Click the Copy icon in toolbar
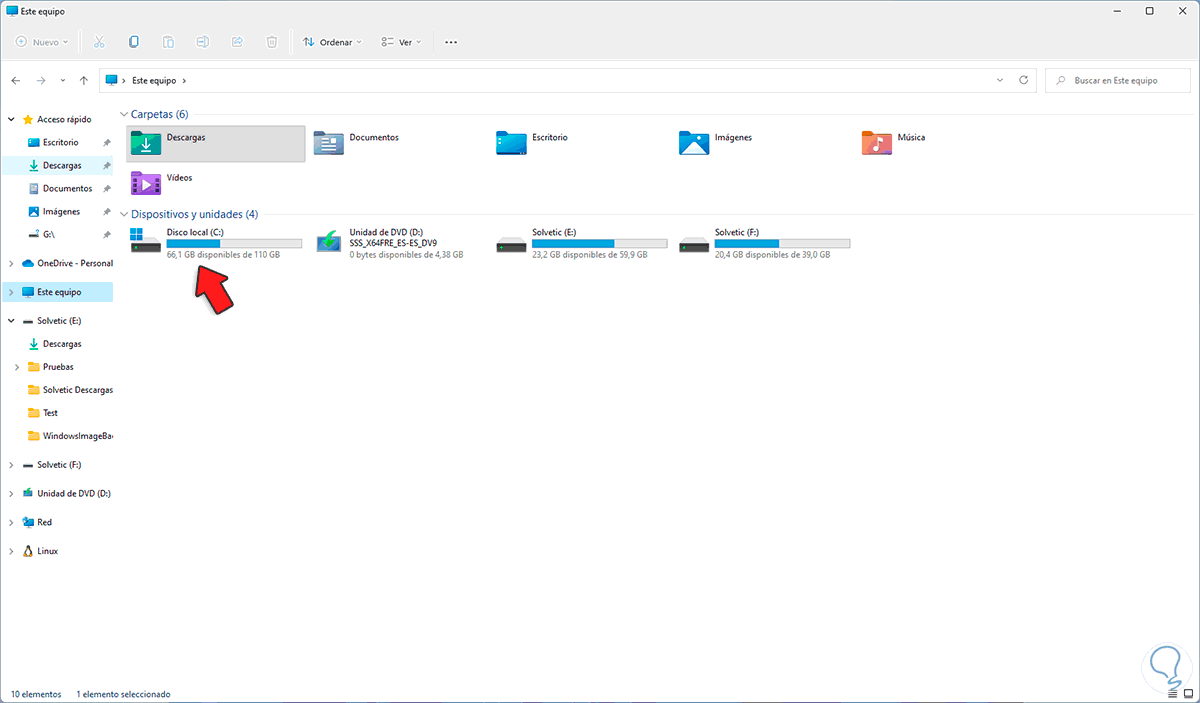 point(133,42)
